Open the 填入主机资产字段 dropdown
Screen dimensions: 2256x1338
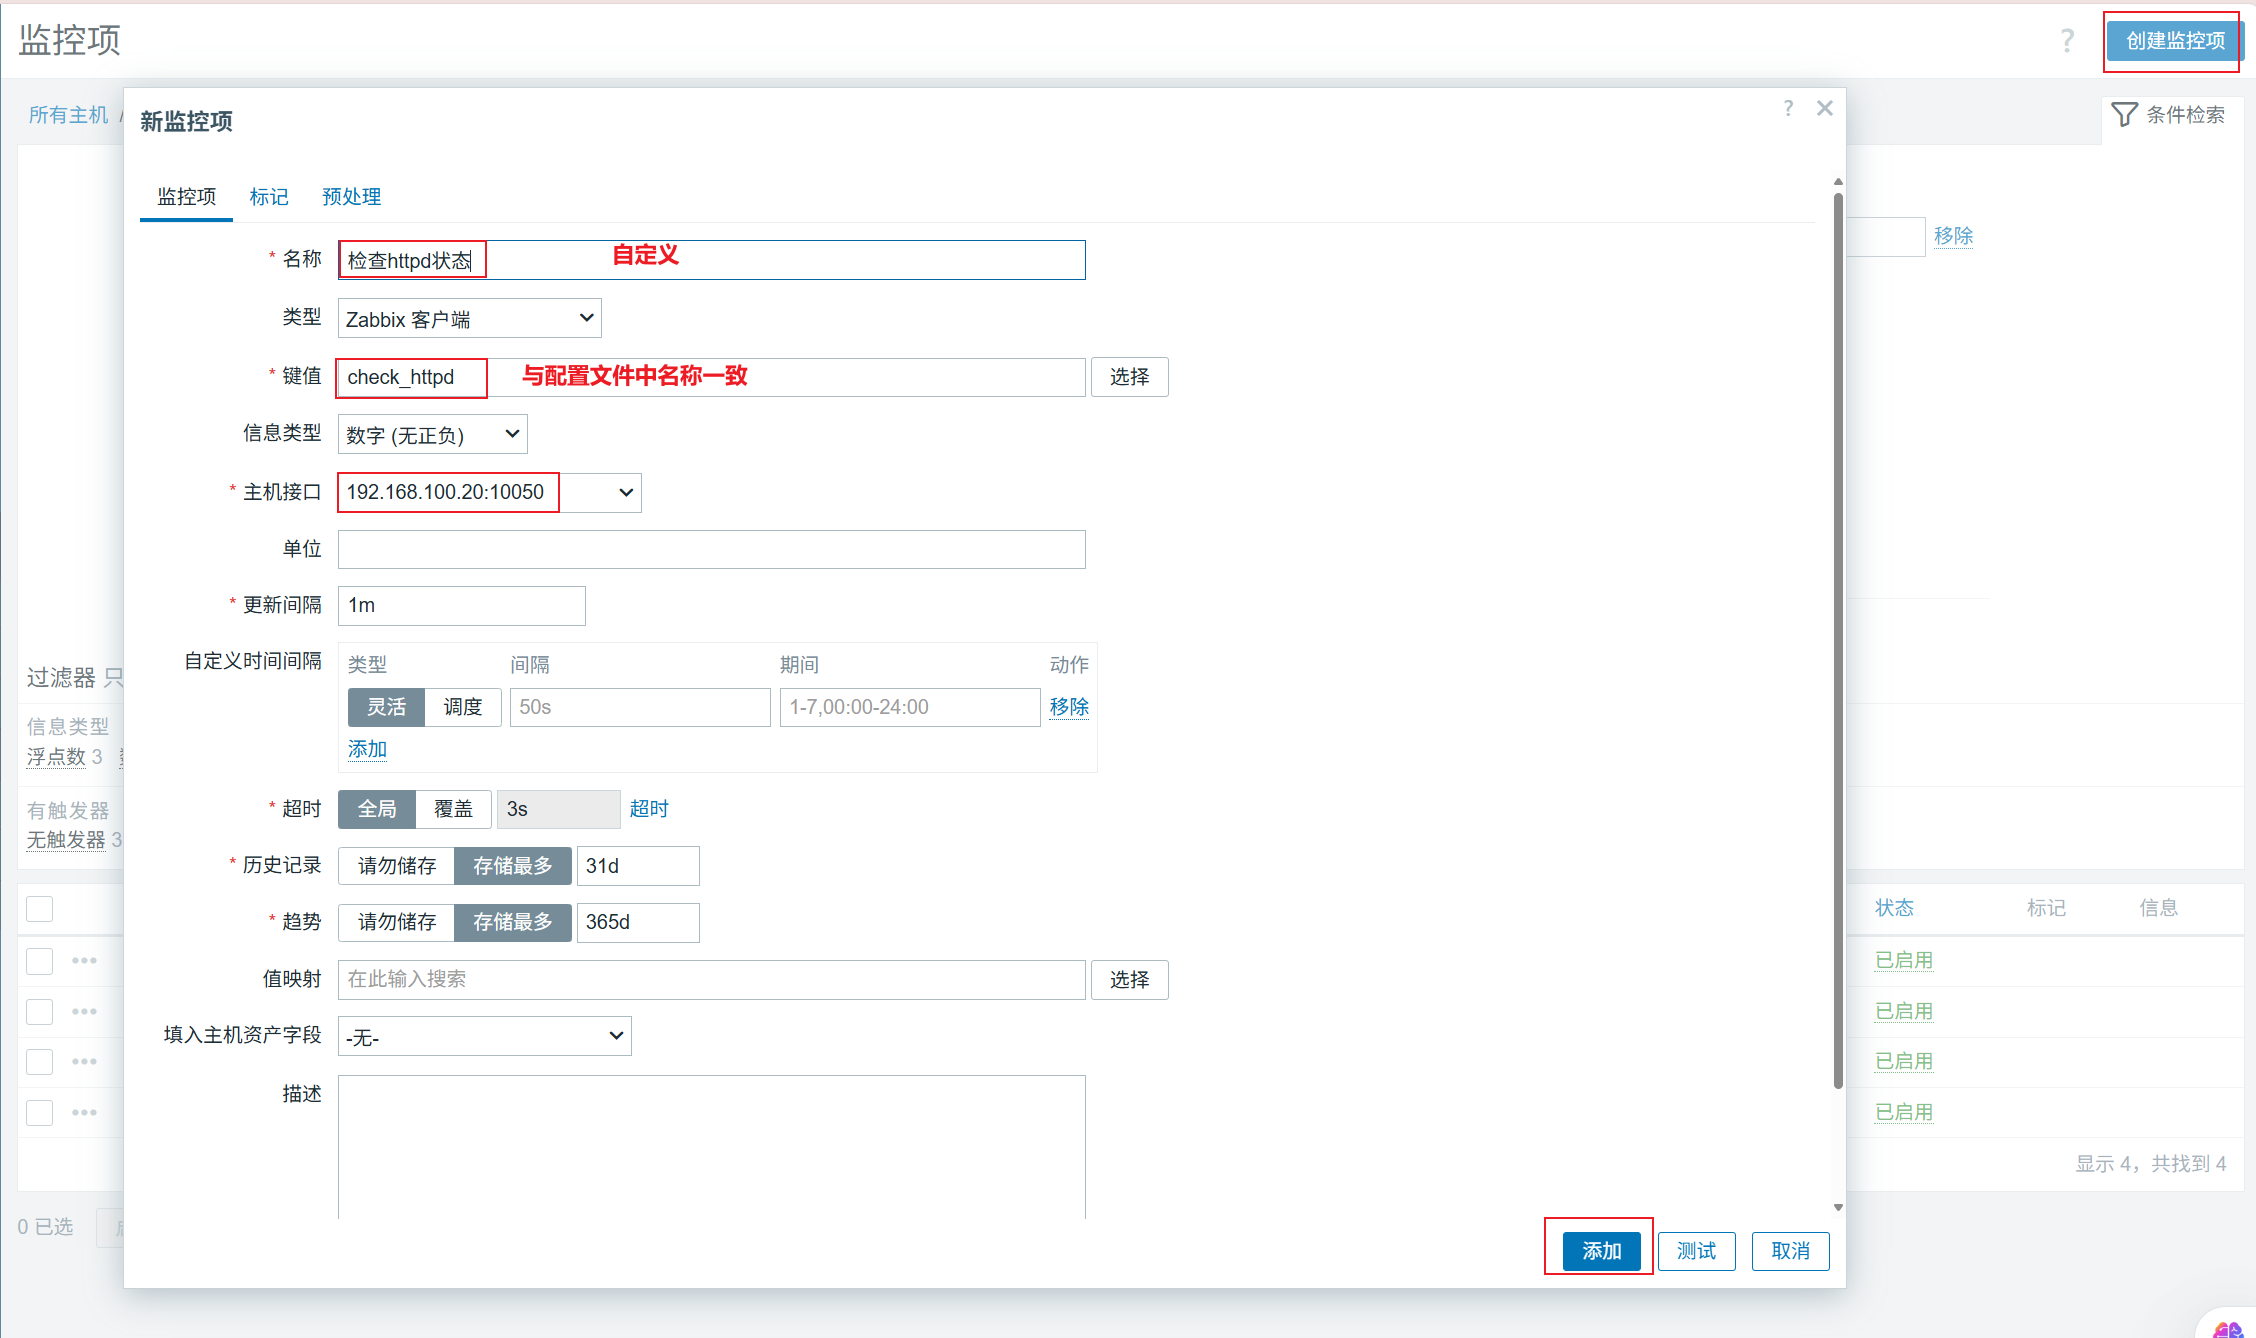[x=484, y=1037]
